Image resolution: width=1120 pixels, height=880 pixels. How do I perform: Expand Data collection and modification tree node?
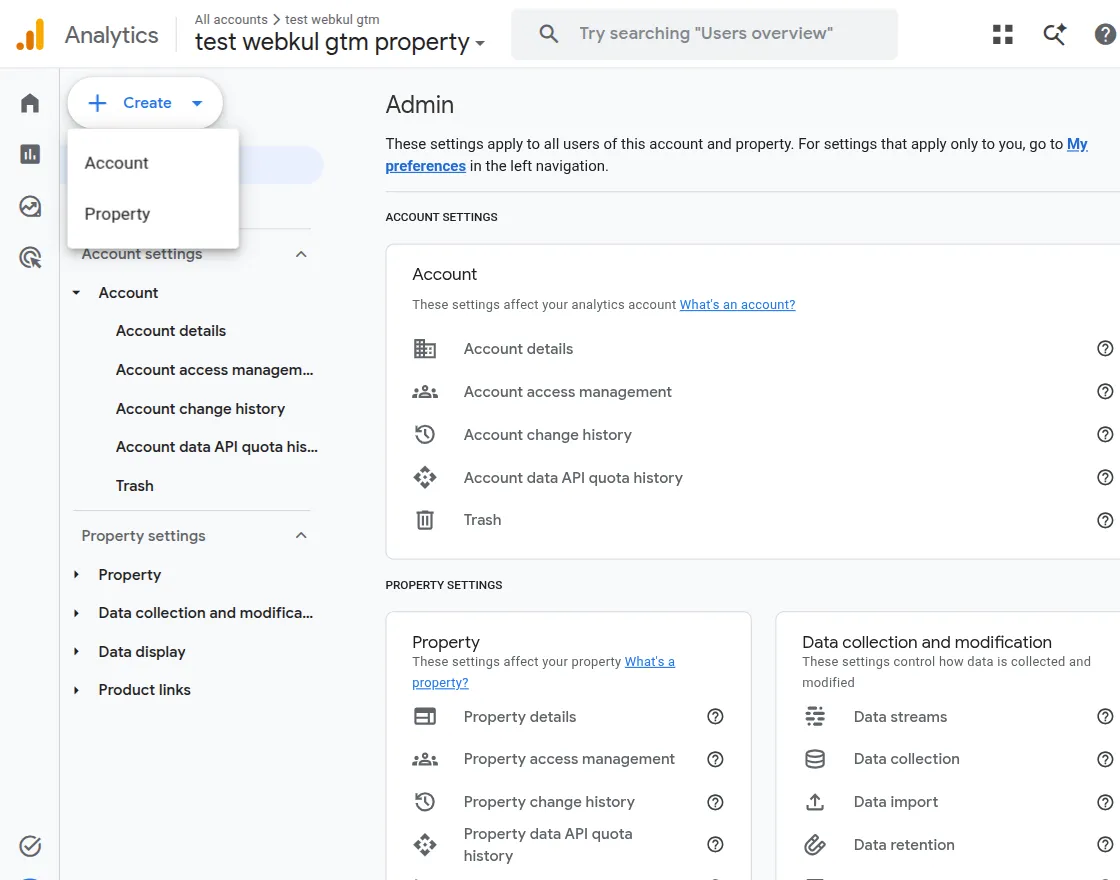point(76,613)
